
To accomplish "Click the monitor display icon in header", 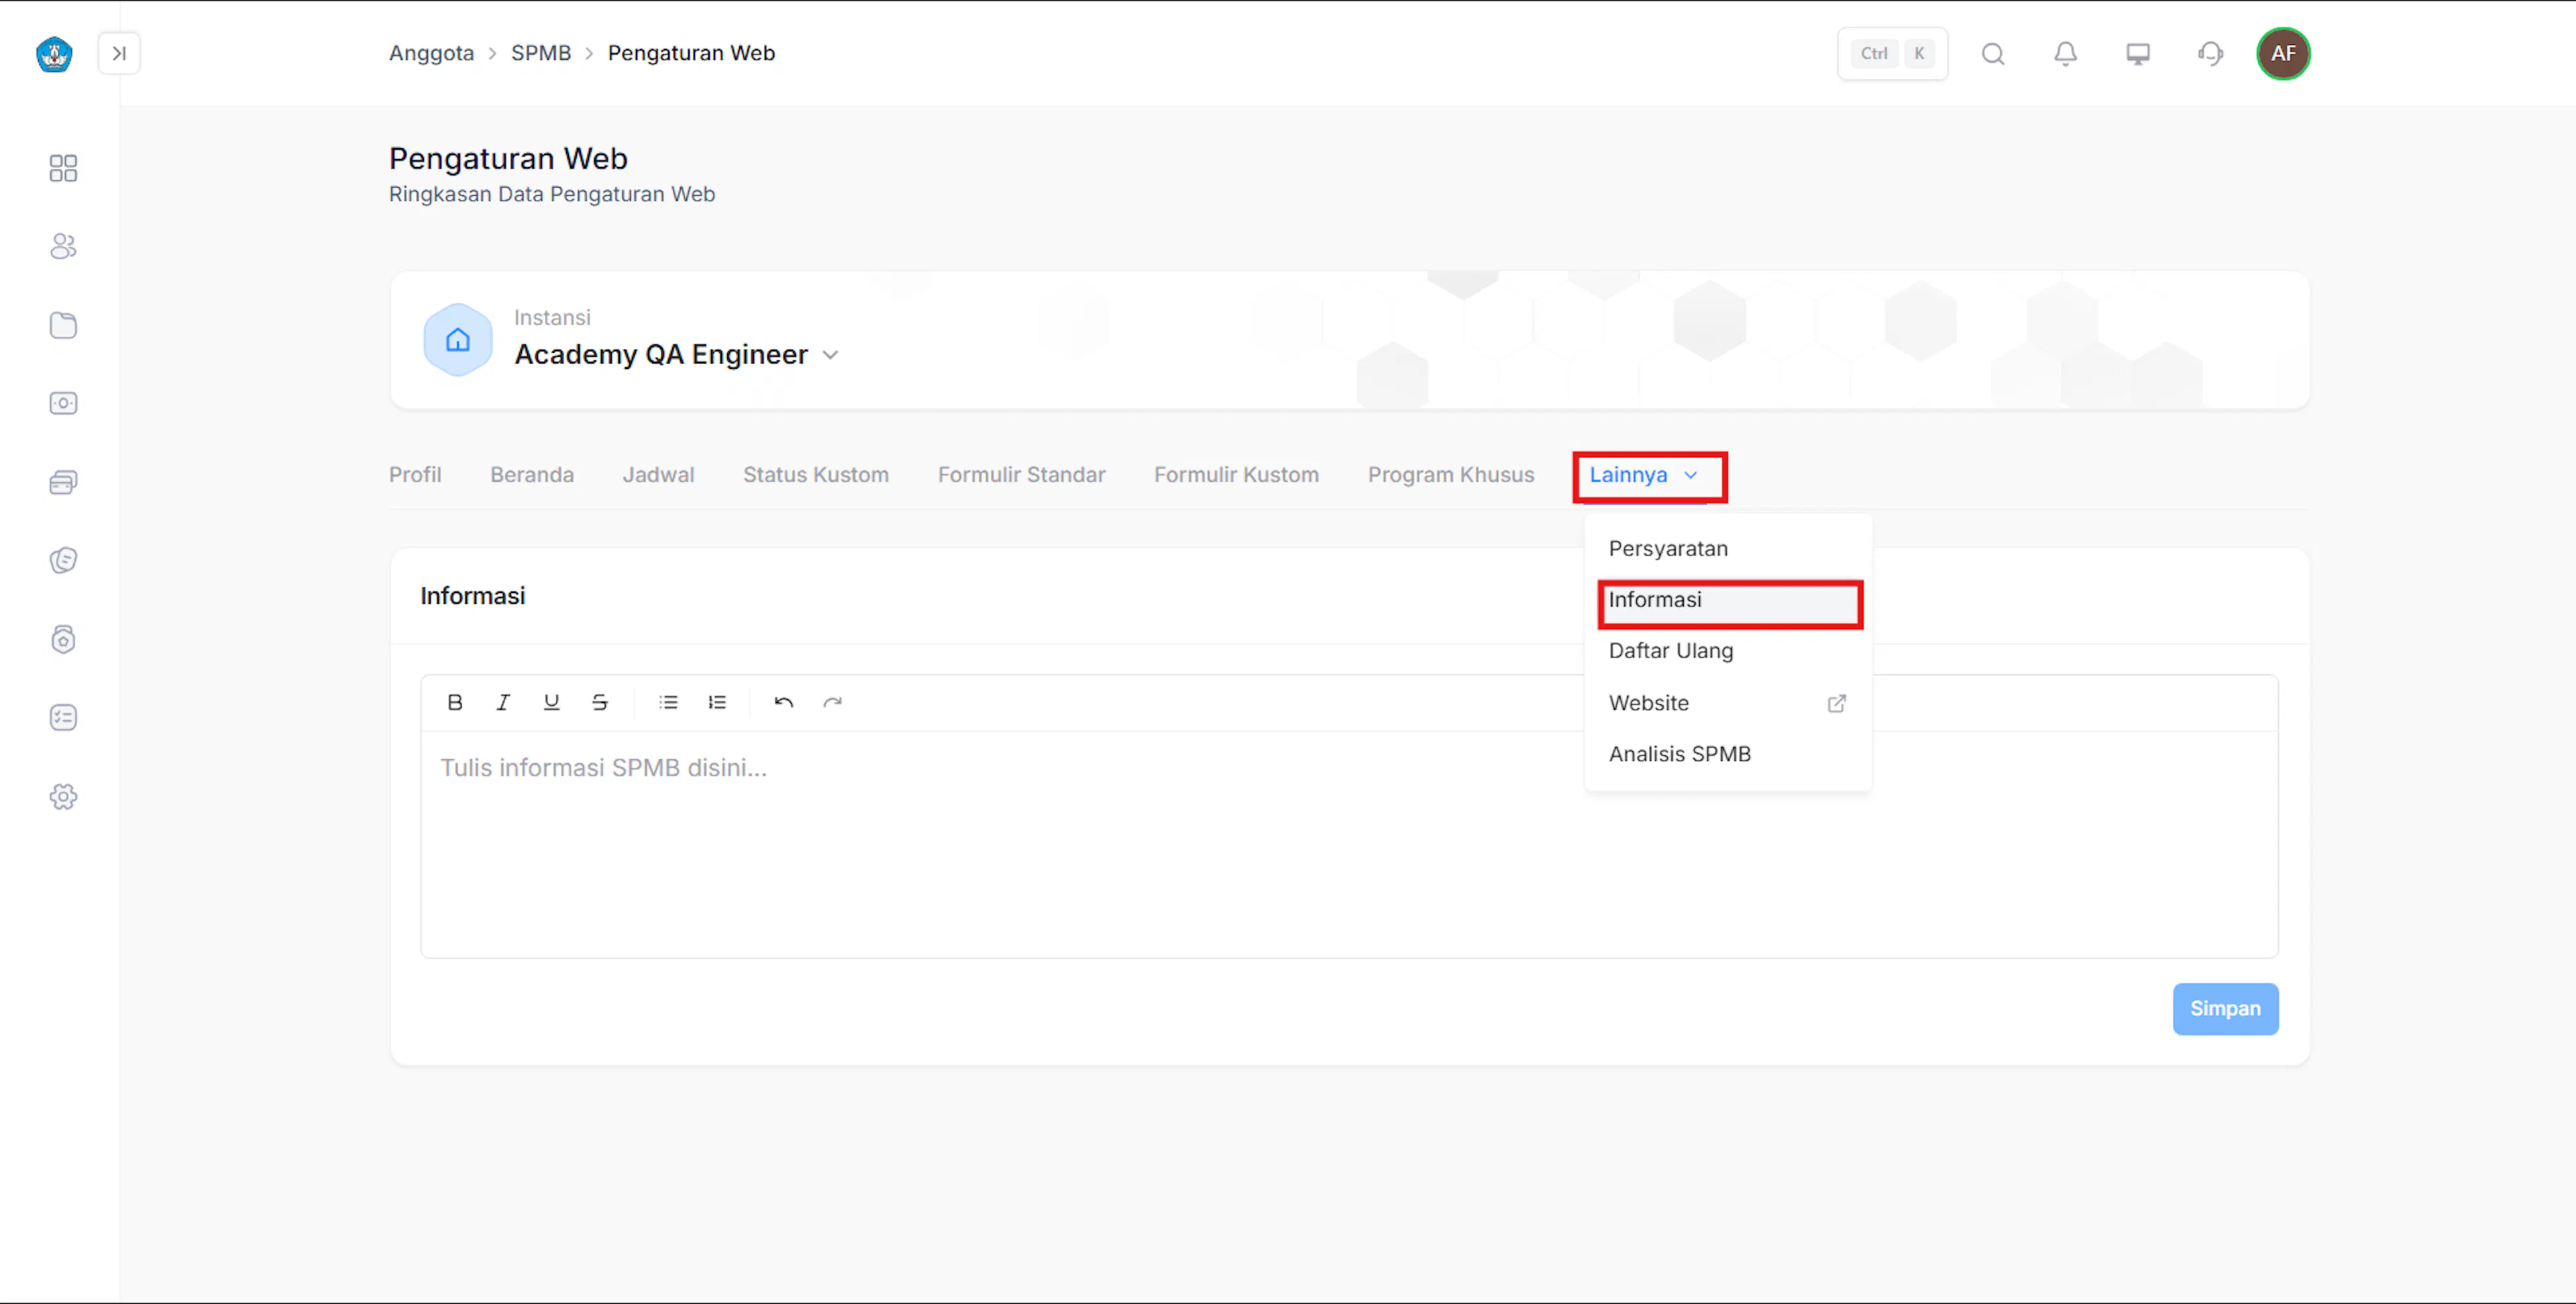I will point(2138,54).
